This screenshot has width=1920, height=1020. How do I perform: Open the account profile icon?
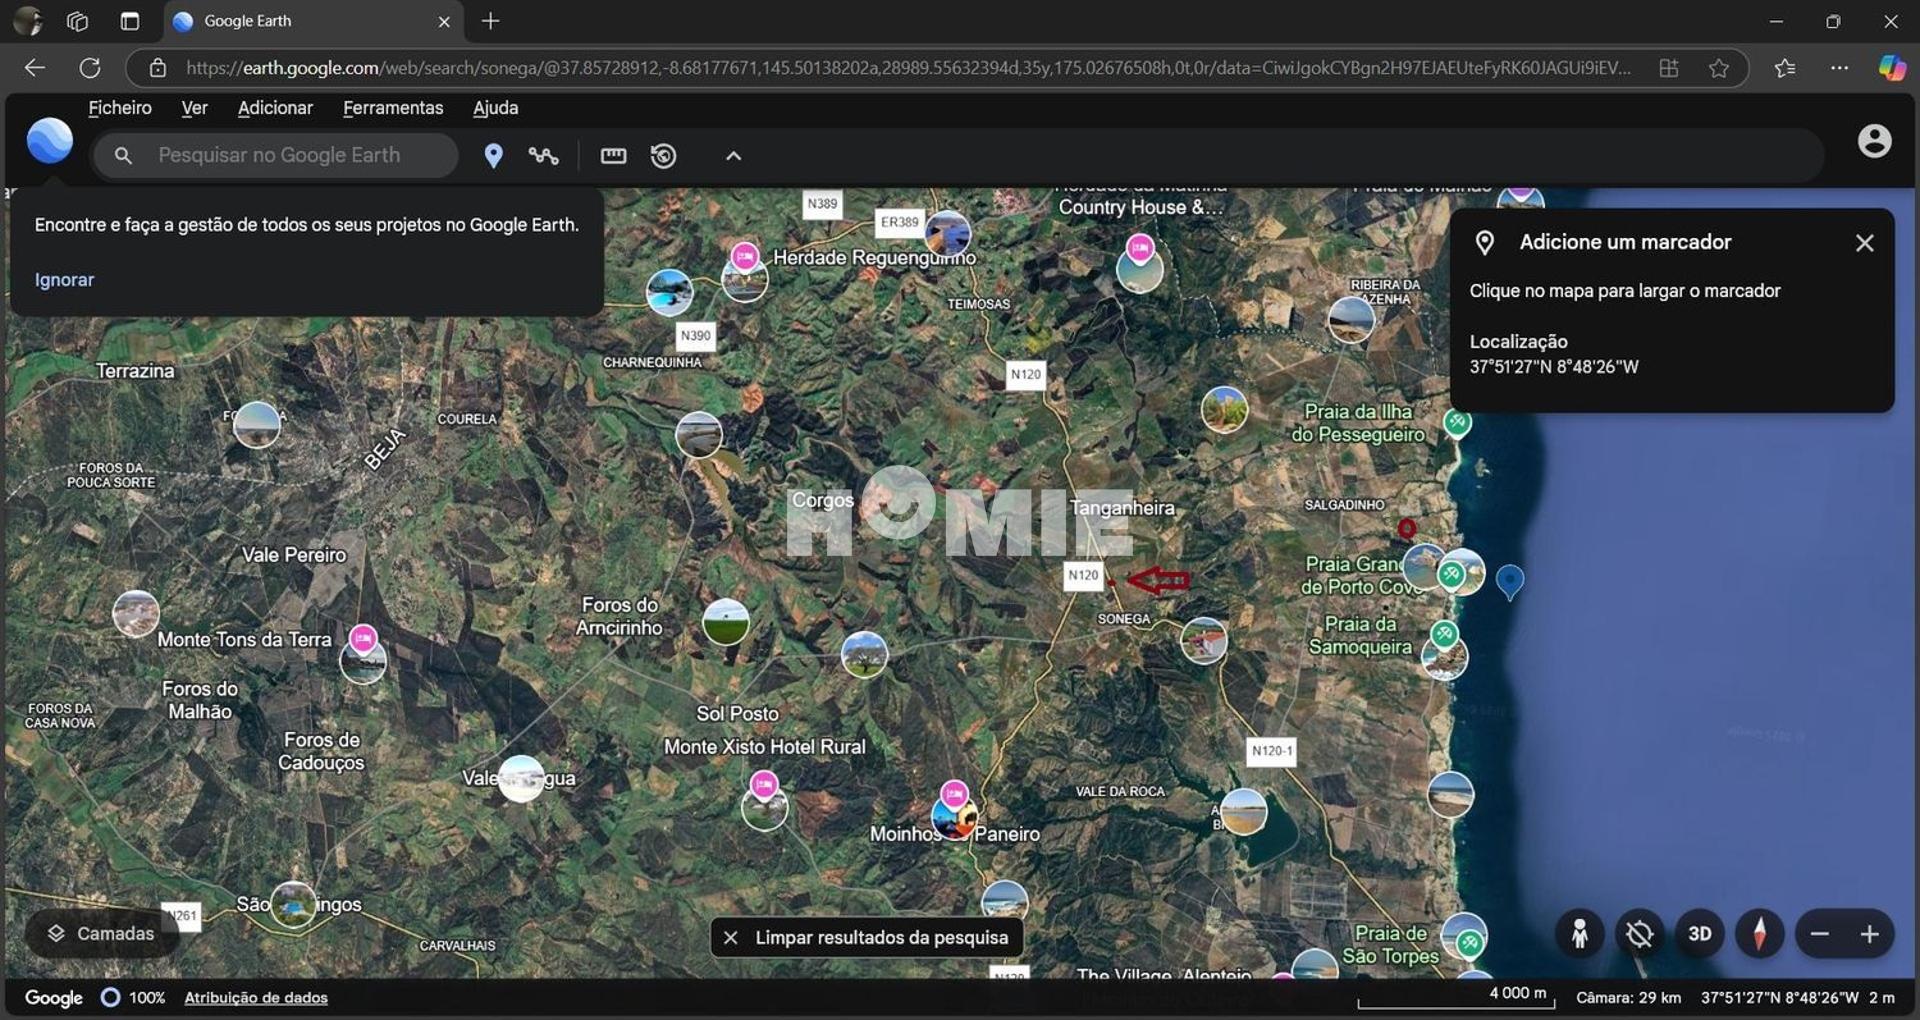1874,142
